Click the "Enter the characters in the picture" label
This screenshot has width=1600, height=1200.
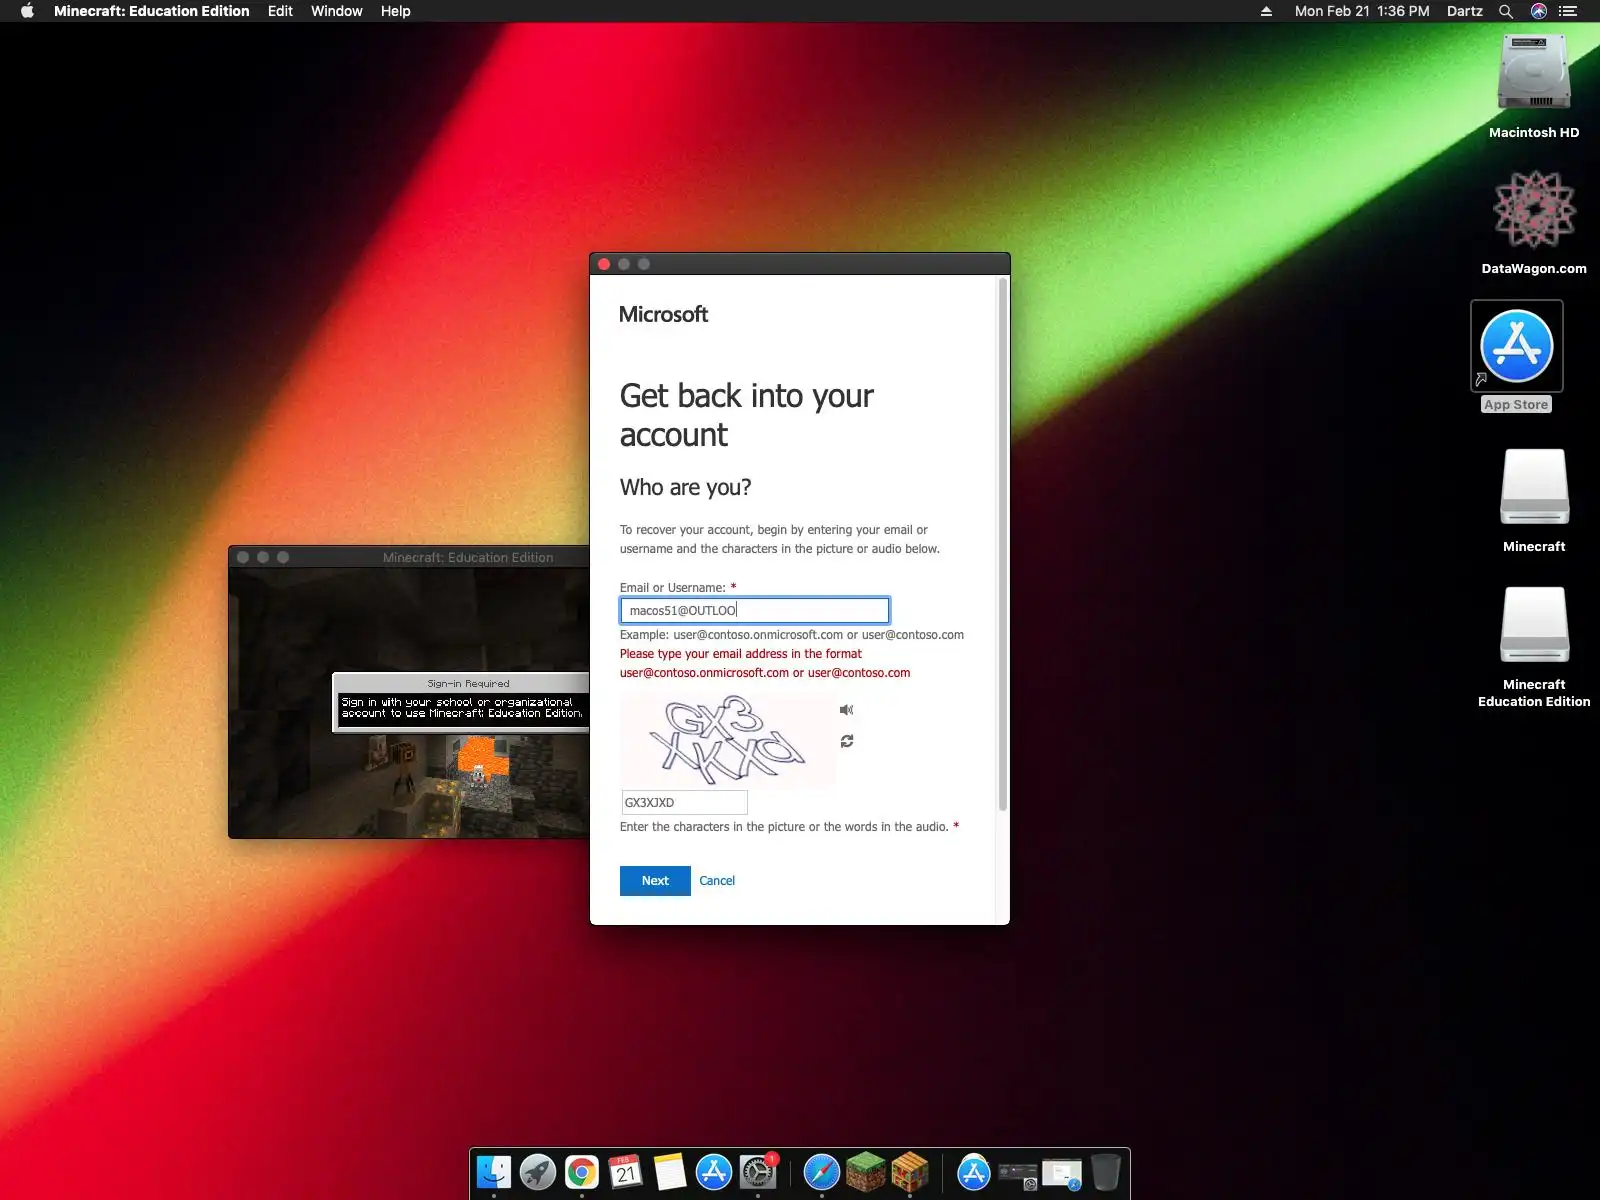point(784,827)
